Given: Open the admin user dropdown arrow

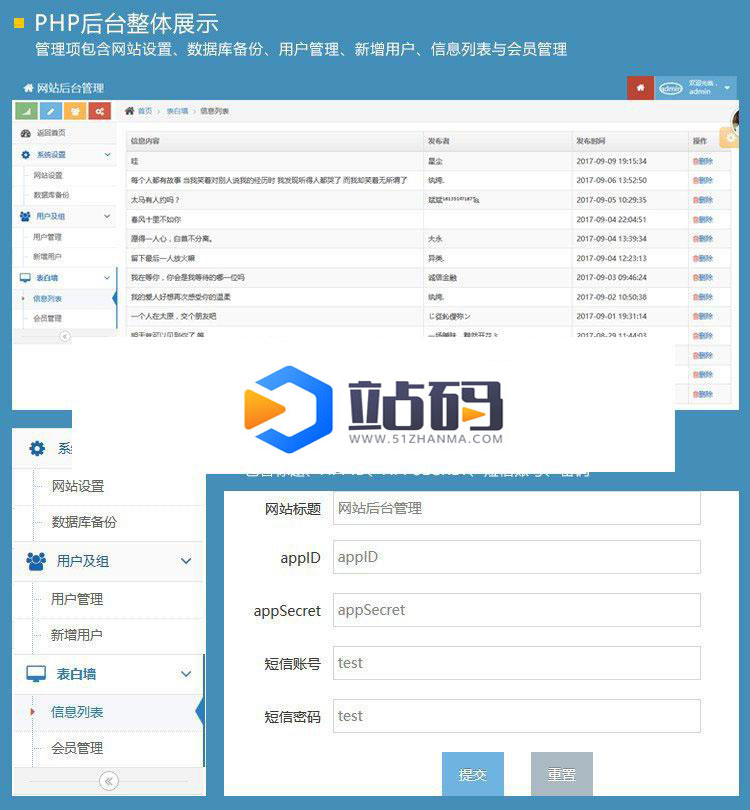Looking at the screenshot, I should click(727, 88).
